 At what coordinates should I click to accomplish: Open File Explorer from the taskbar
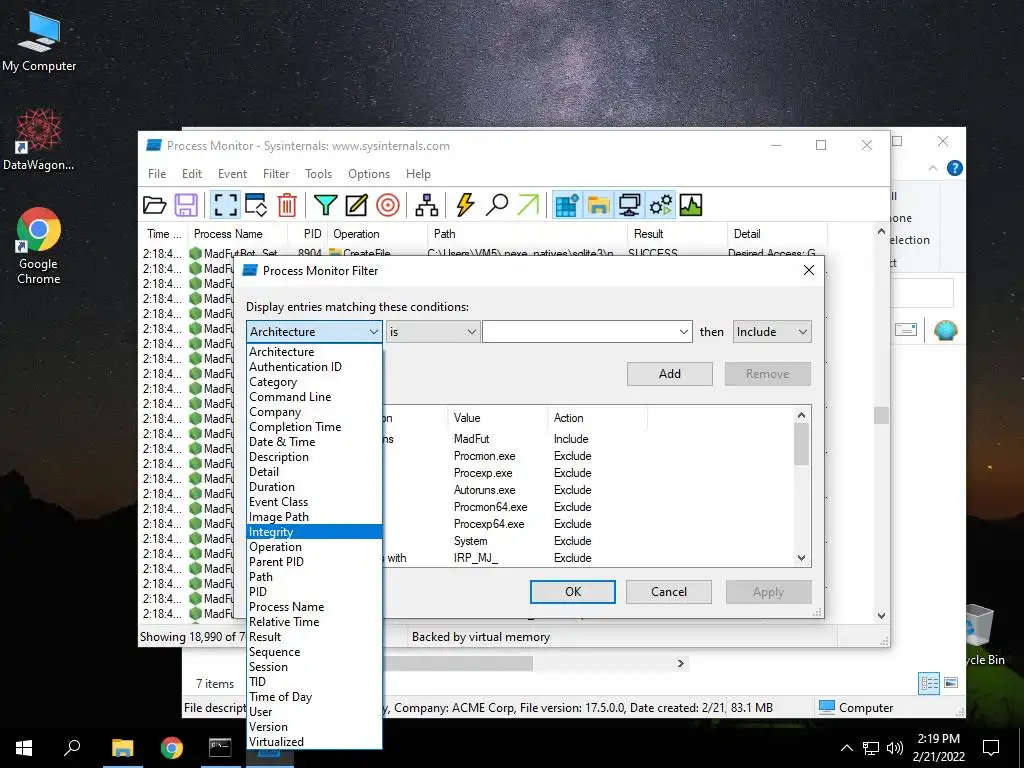pos(122,748)
